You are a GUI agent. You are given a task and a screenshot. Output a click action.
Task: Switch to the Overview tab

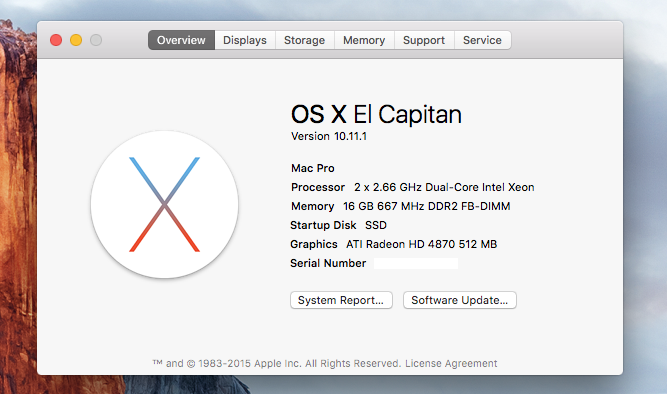pyautogui.click(x=181, y=40)
